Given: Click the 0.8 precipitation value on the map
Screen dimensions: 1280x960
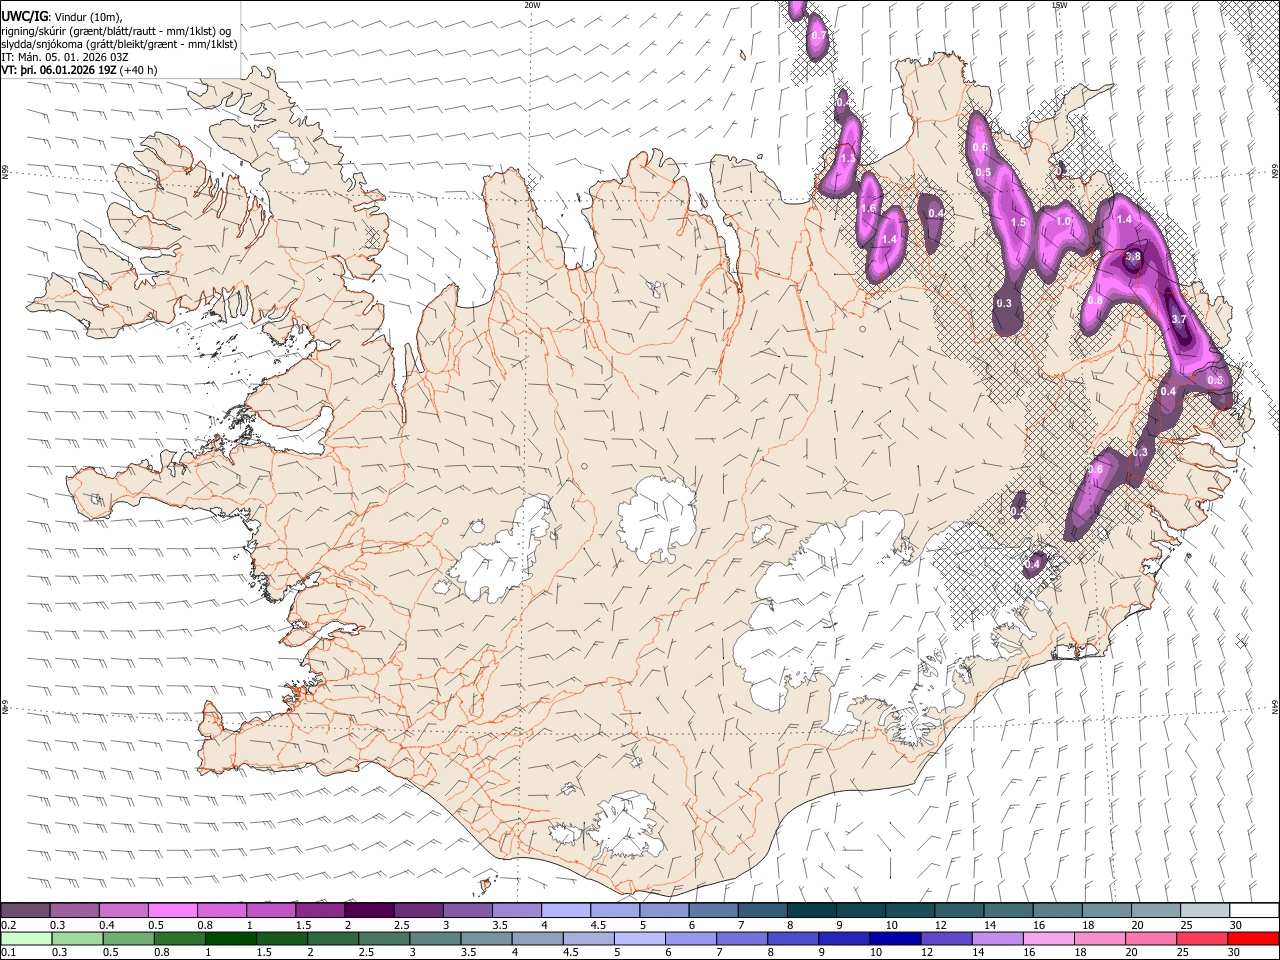Looking at the screenshot, I should click(1095, 301).
